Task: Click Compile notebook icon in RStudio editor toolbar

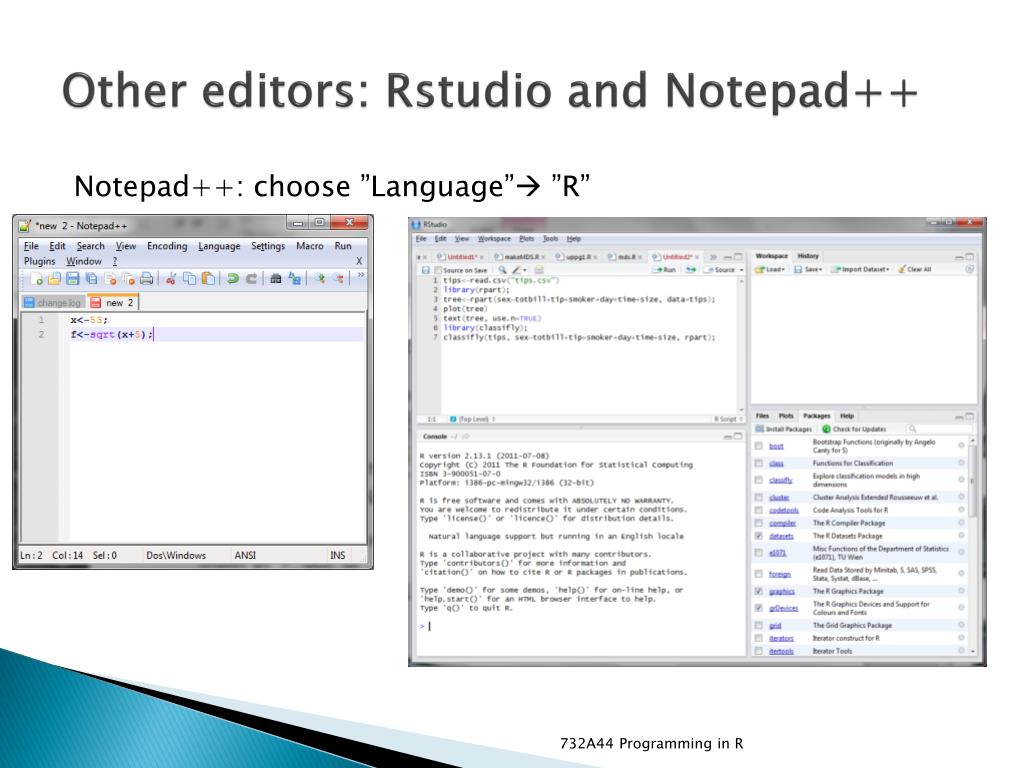Action: point(539,270)
